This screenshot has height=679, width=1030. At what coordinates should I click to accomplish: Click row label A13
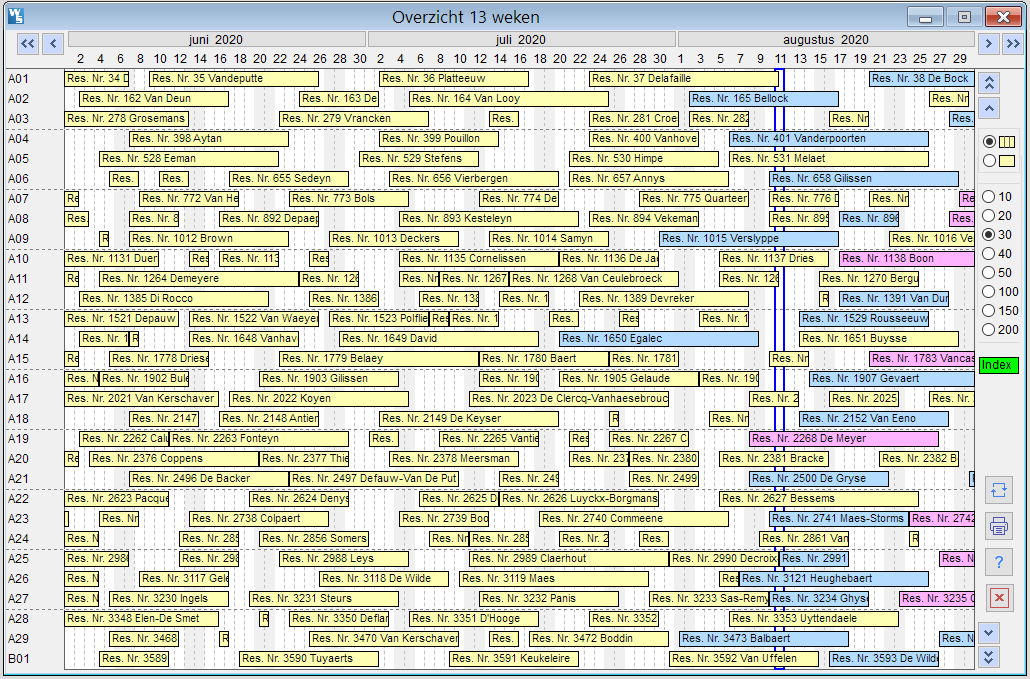pos(19,319)
